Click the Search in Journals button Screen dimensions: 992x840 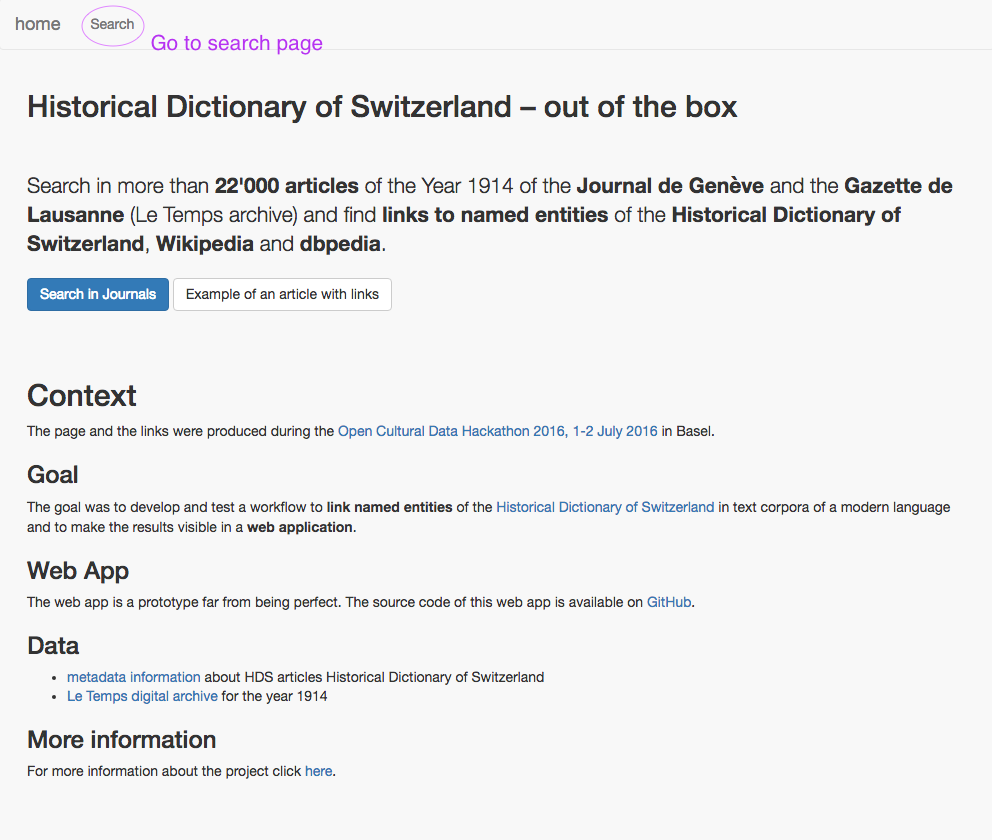[98, 294]
